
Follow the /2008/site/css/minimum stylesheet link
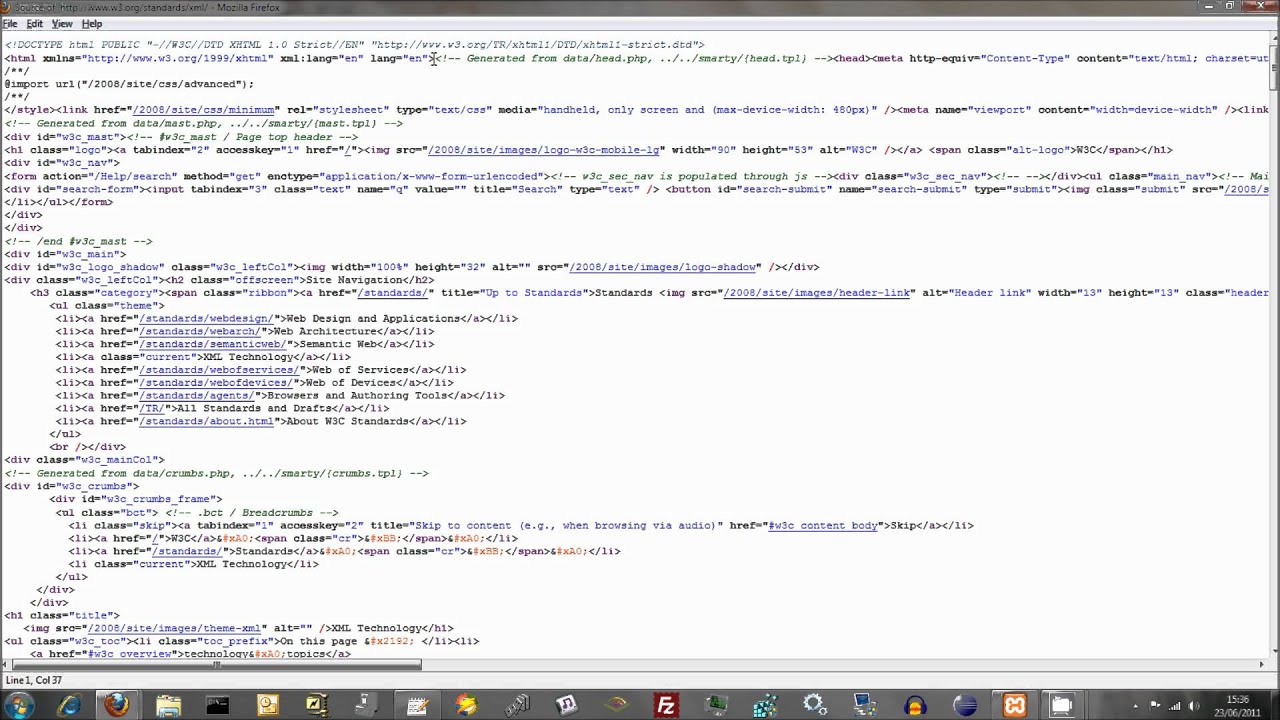pos(204,110)
